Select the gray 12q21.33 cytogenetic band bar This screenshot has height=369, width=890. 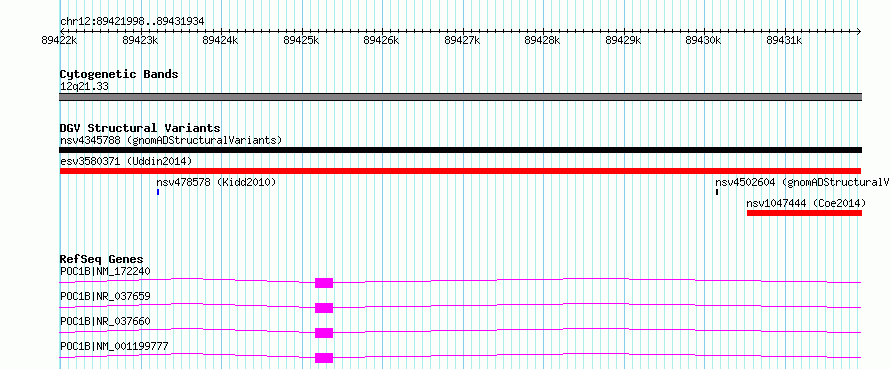click(x=460, y=97)
